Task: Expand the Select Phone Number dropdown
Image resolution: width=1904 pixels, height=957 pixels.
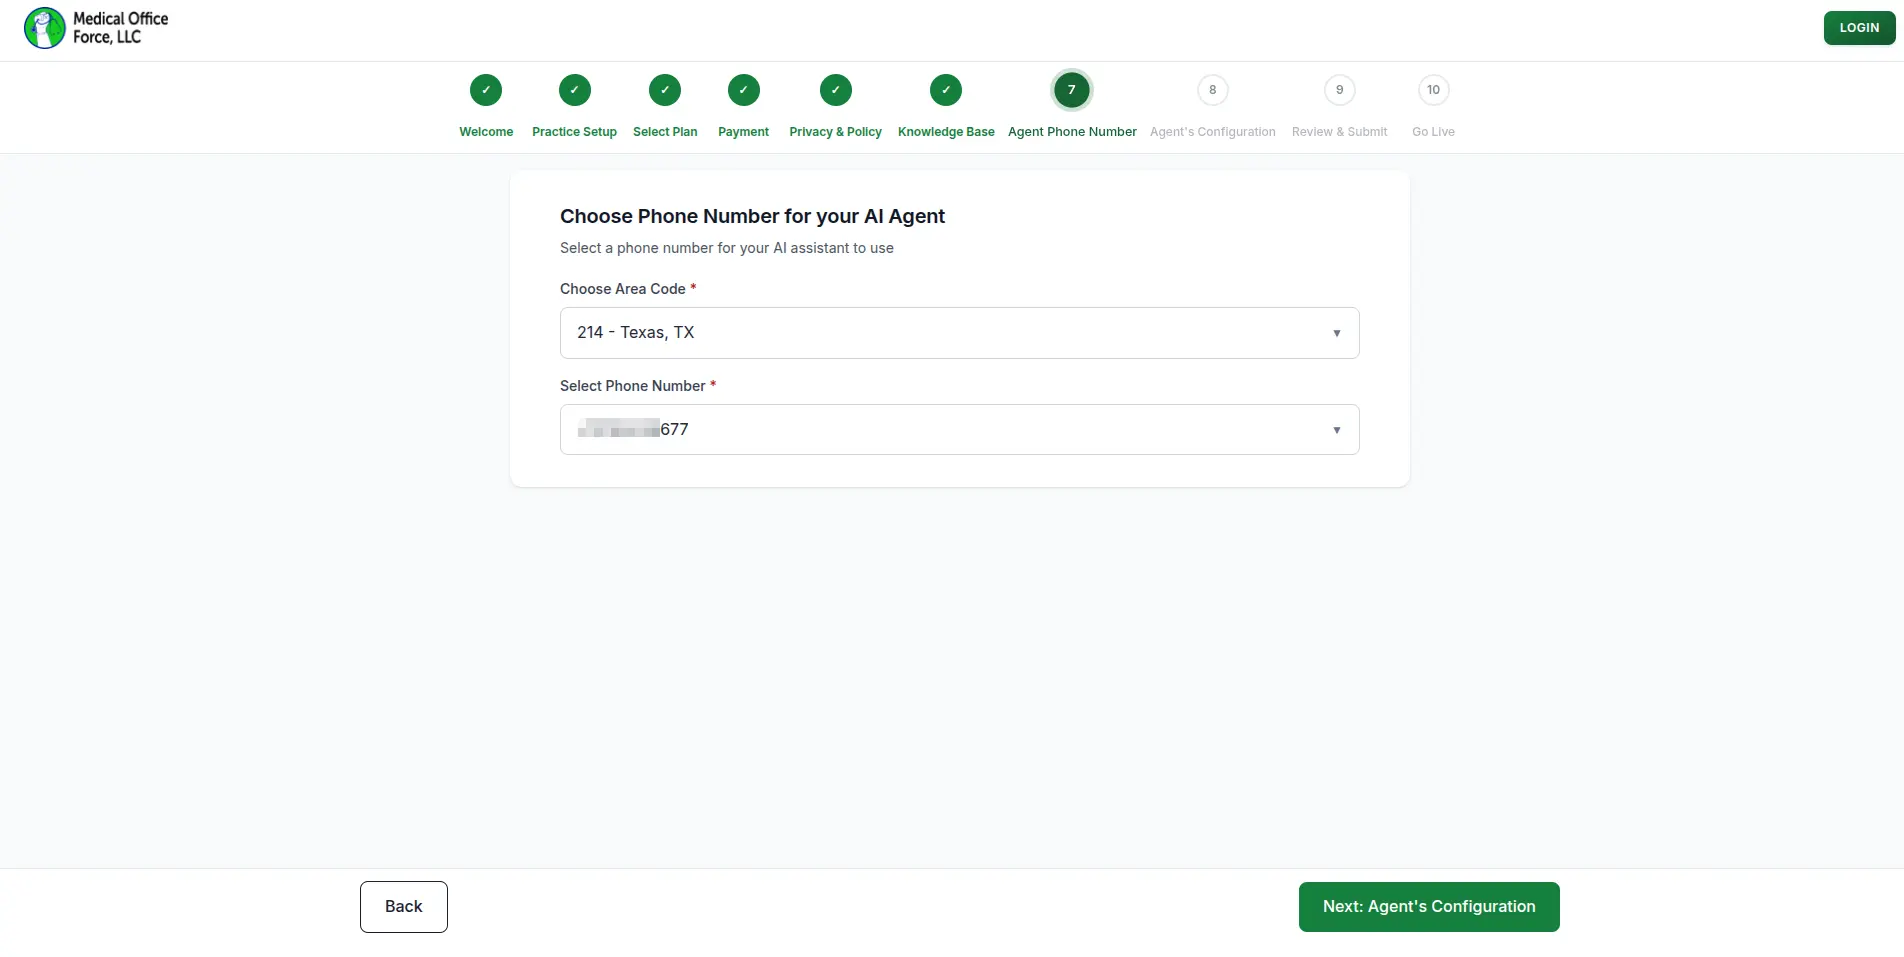Action: [x=960, y=430]
